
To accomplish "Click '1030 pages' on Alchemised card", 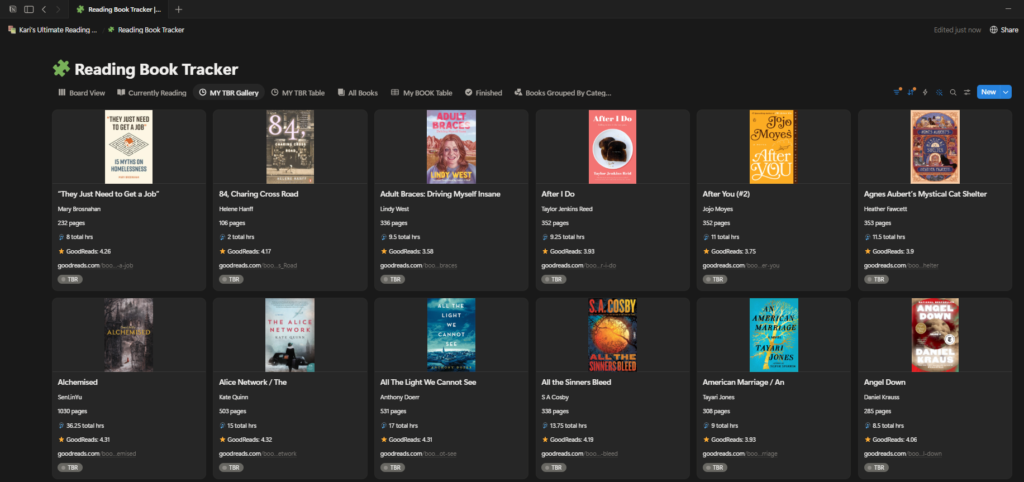I will (x=72, y=411).
